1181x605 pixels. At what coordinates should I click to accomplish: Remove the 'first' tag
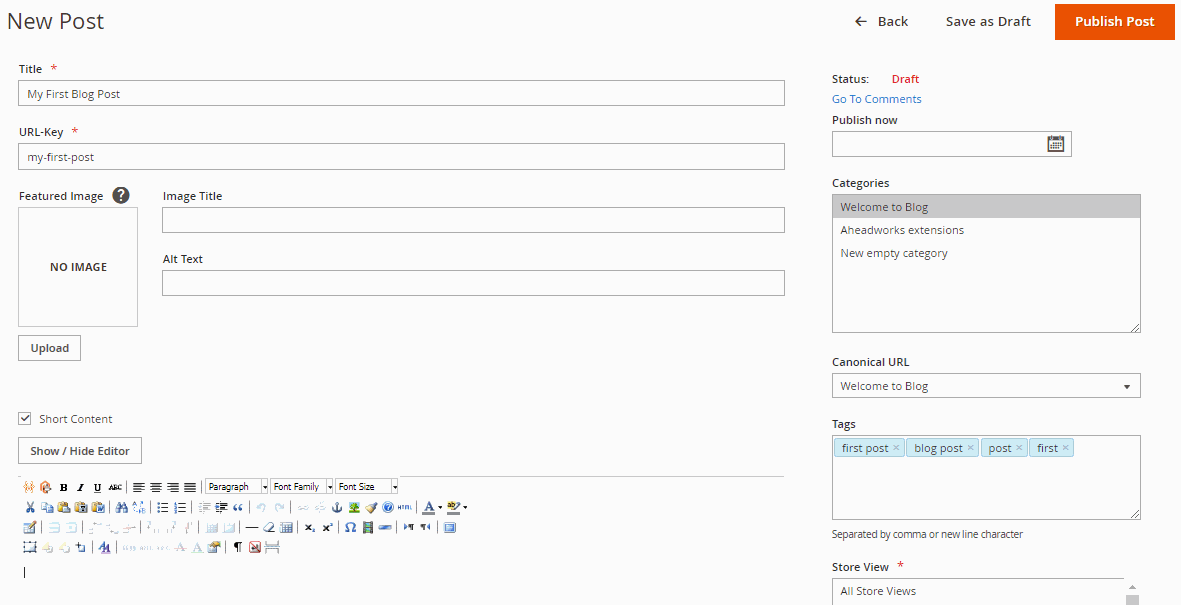click(x=1065, y=448)
